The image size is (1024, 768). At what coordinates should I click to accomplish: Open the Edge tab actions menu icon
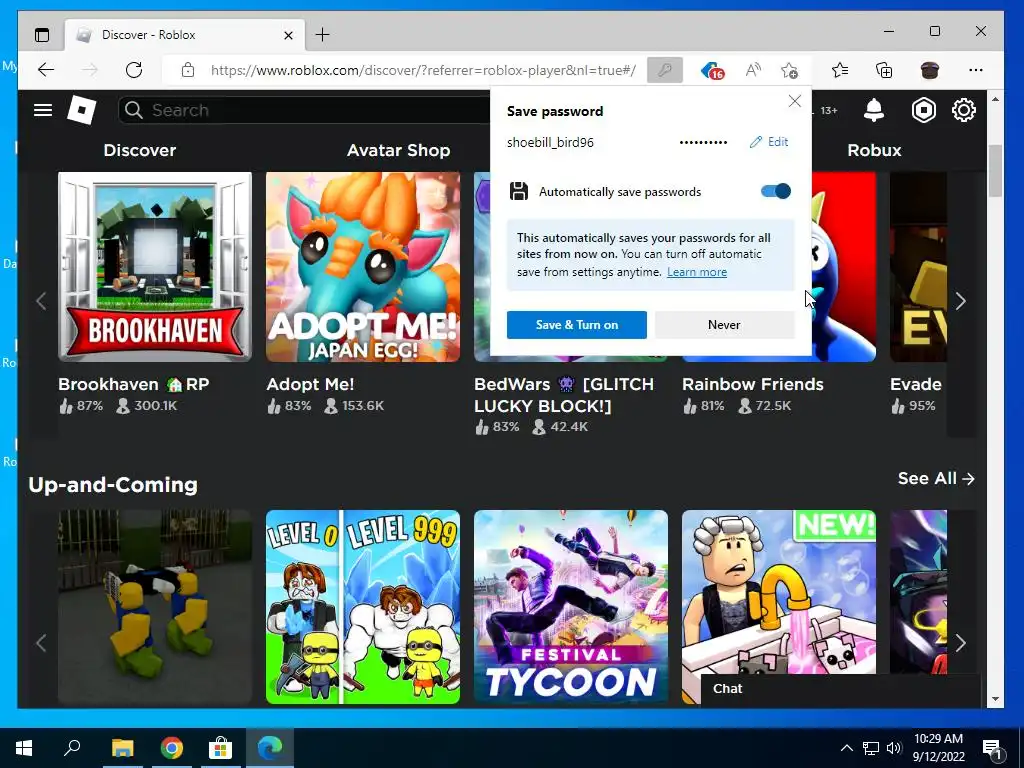(42, 35)
